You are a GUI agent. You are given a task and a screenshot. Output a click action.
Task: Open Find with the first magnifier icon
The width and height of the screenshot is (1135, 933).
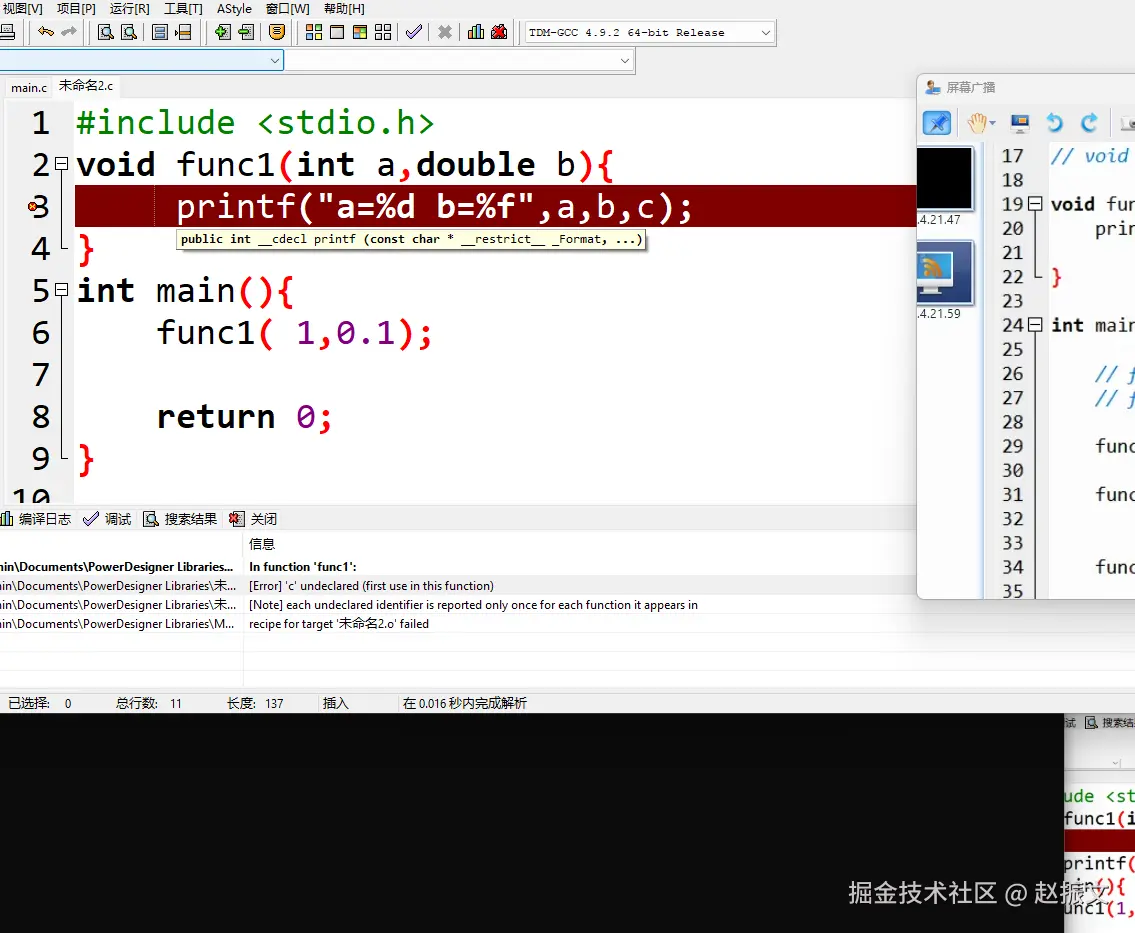point(106,32)
